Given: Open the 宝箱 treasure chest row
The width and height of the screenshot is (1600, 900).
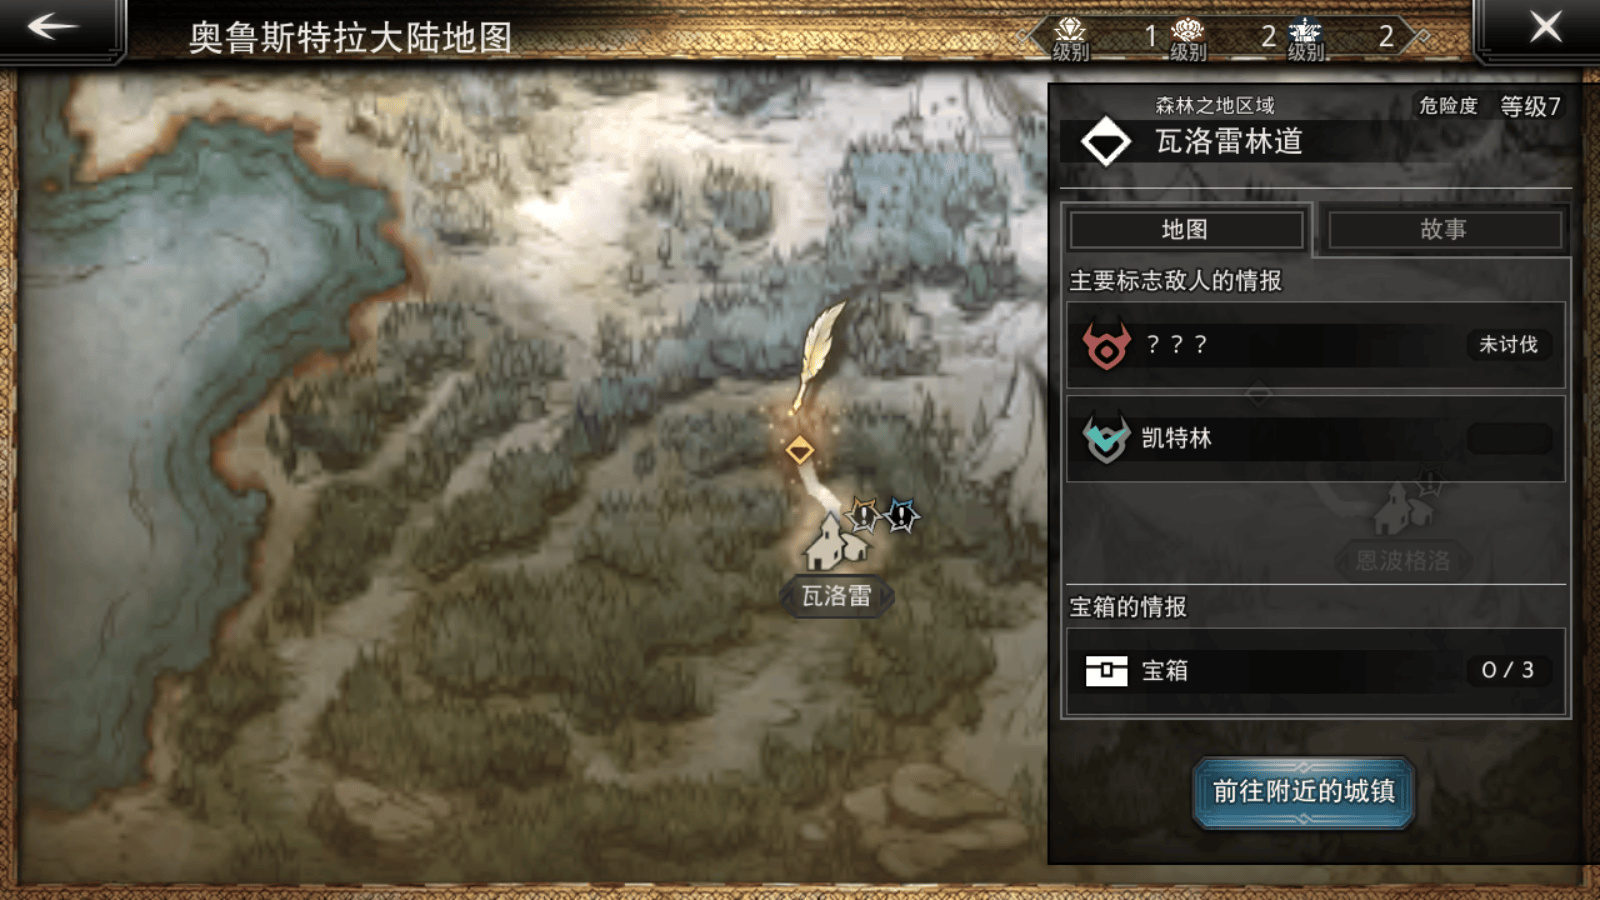Looking at the screenshot, I should tap(1316, 671).
